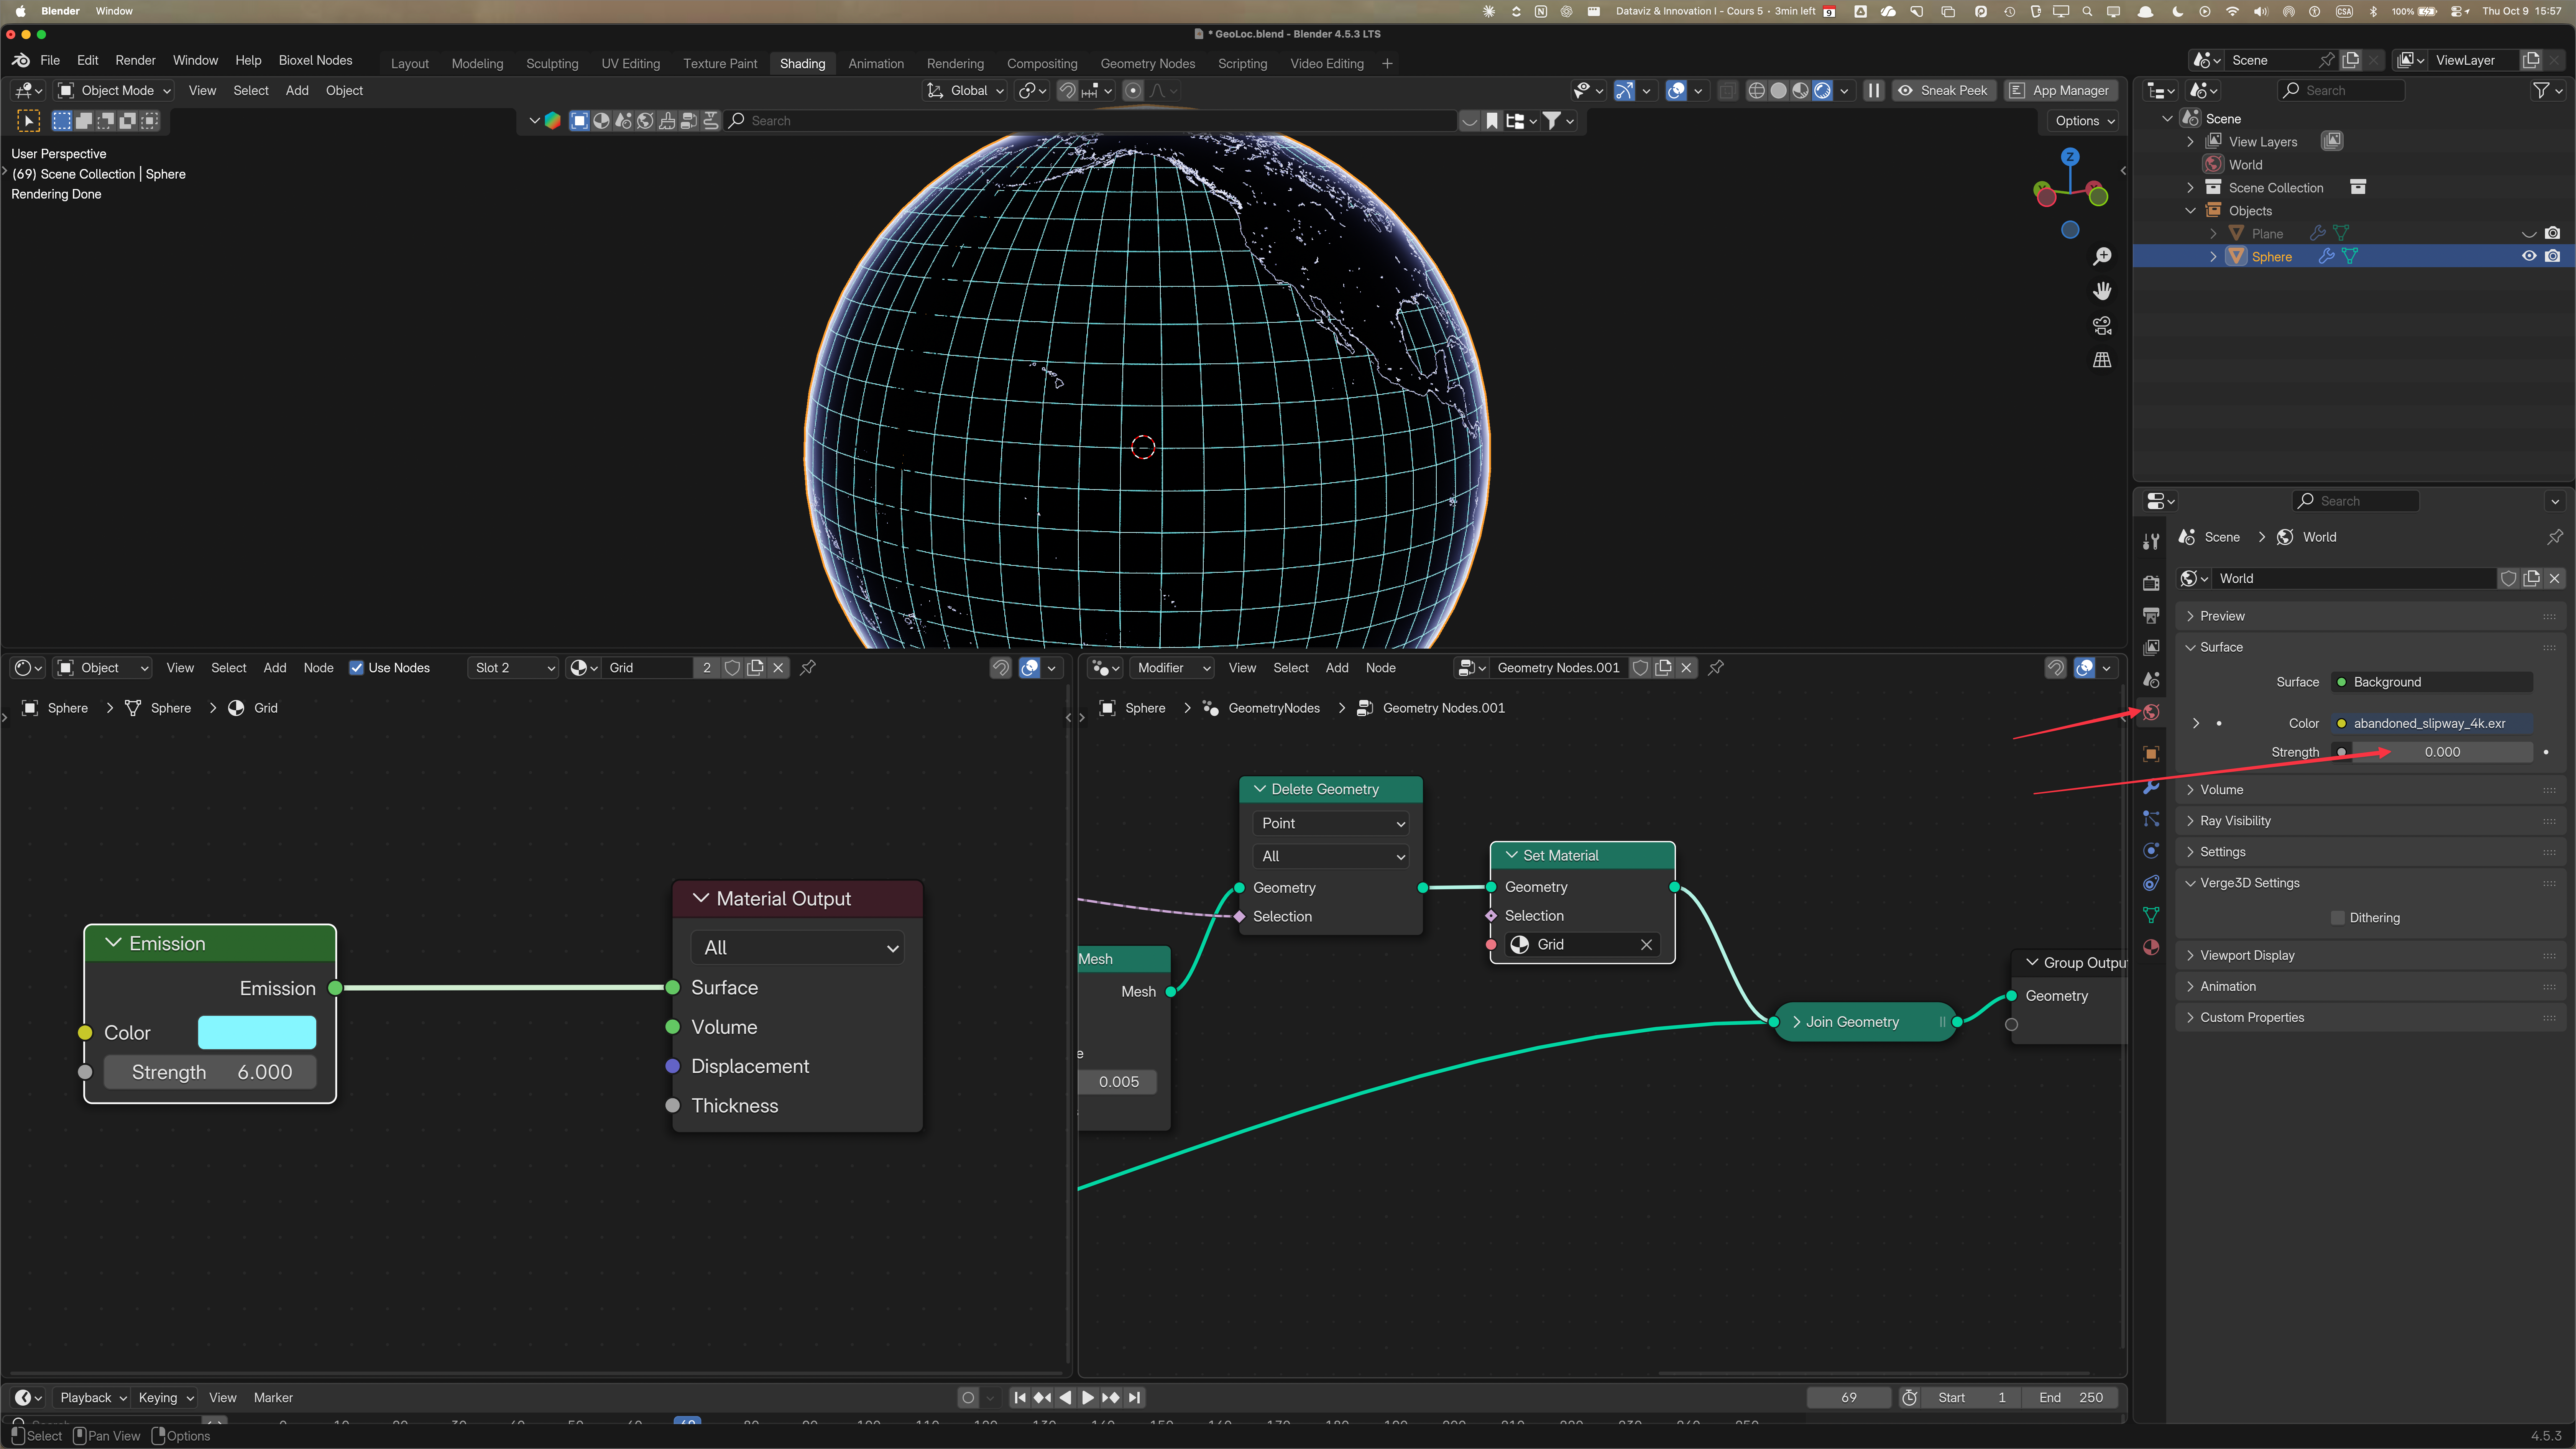Toggle the camera view icon
Viewport: 2576px width, 1449px height.
(2102, 325)
